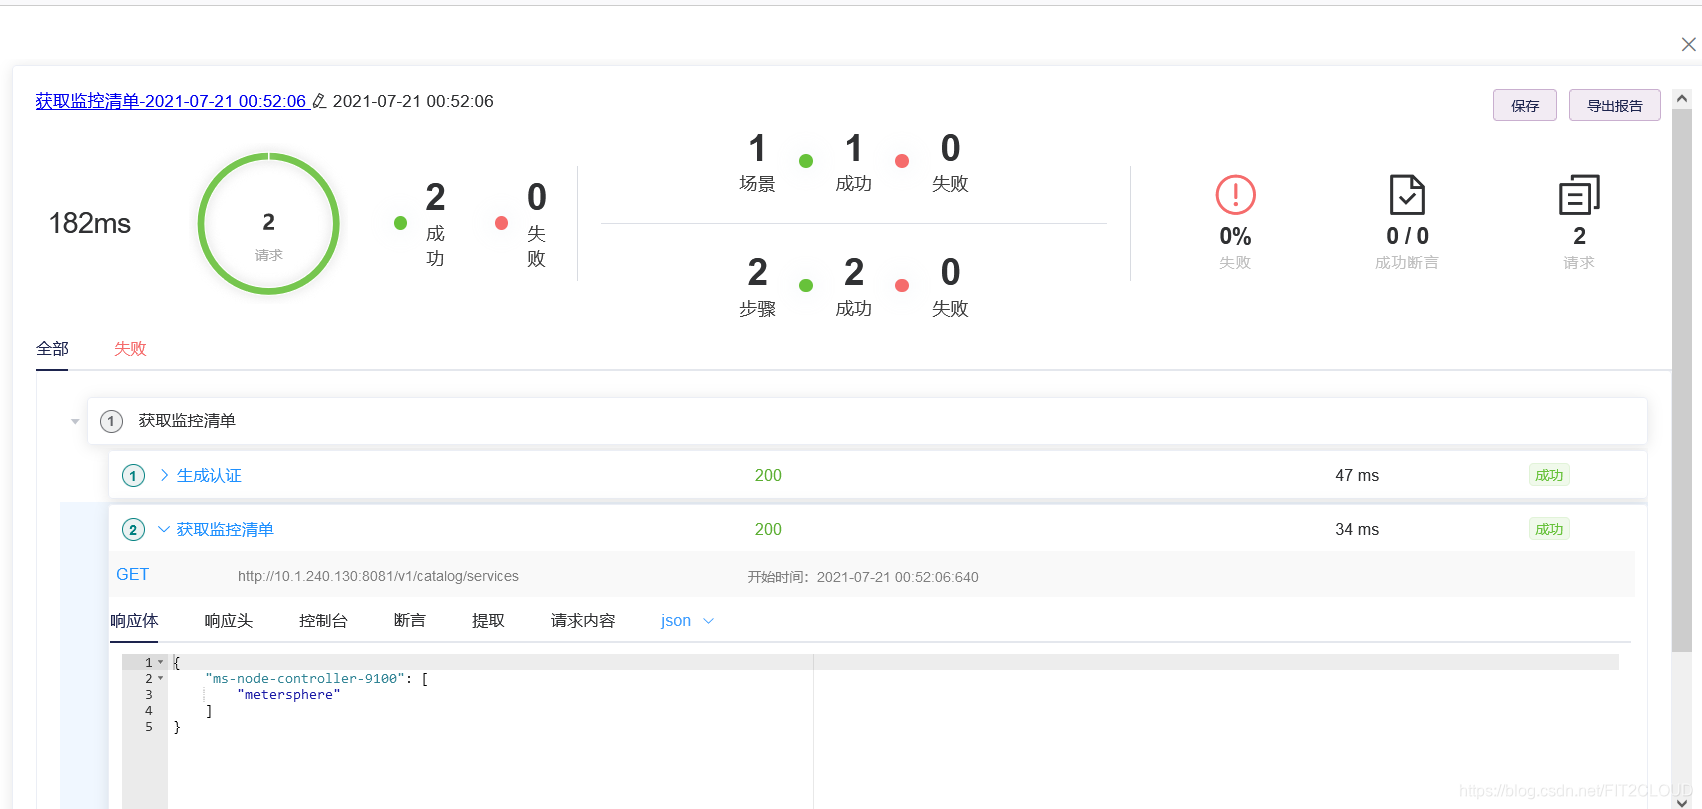Click the 开始时间 timestamp text
This screenshot has height=809, width=1702.
863,577
